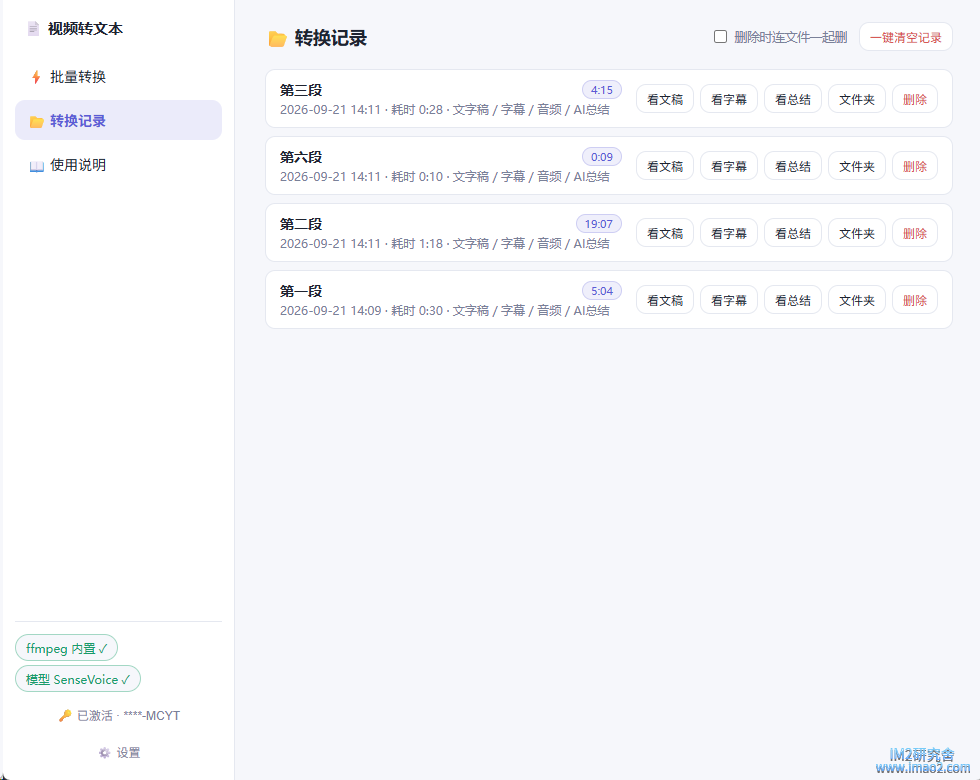Click 看字幕 in the 第二段 row

click(729, 232)
